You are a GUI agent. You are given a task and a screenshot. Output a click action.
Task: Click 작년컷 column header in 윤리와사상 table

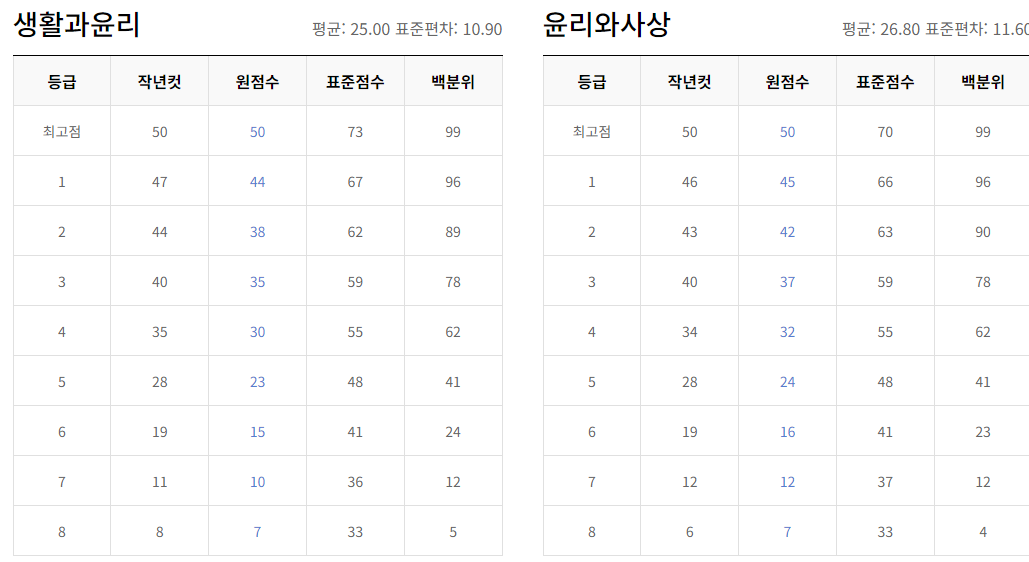pos(689,81)
